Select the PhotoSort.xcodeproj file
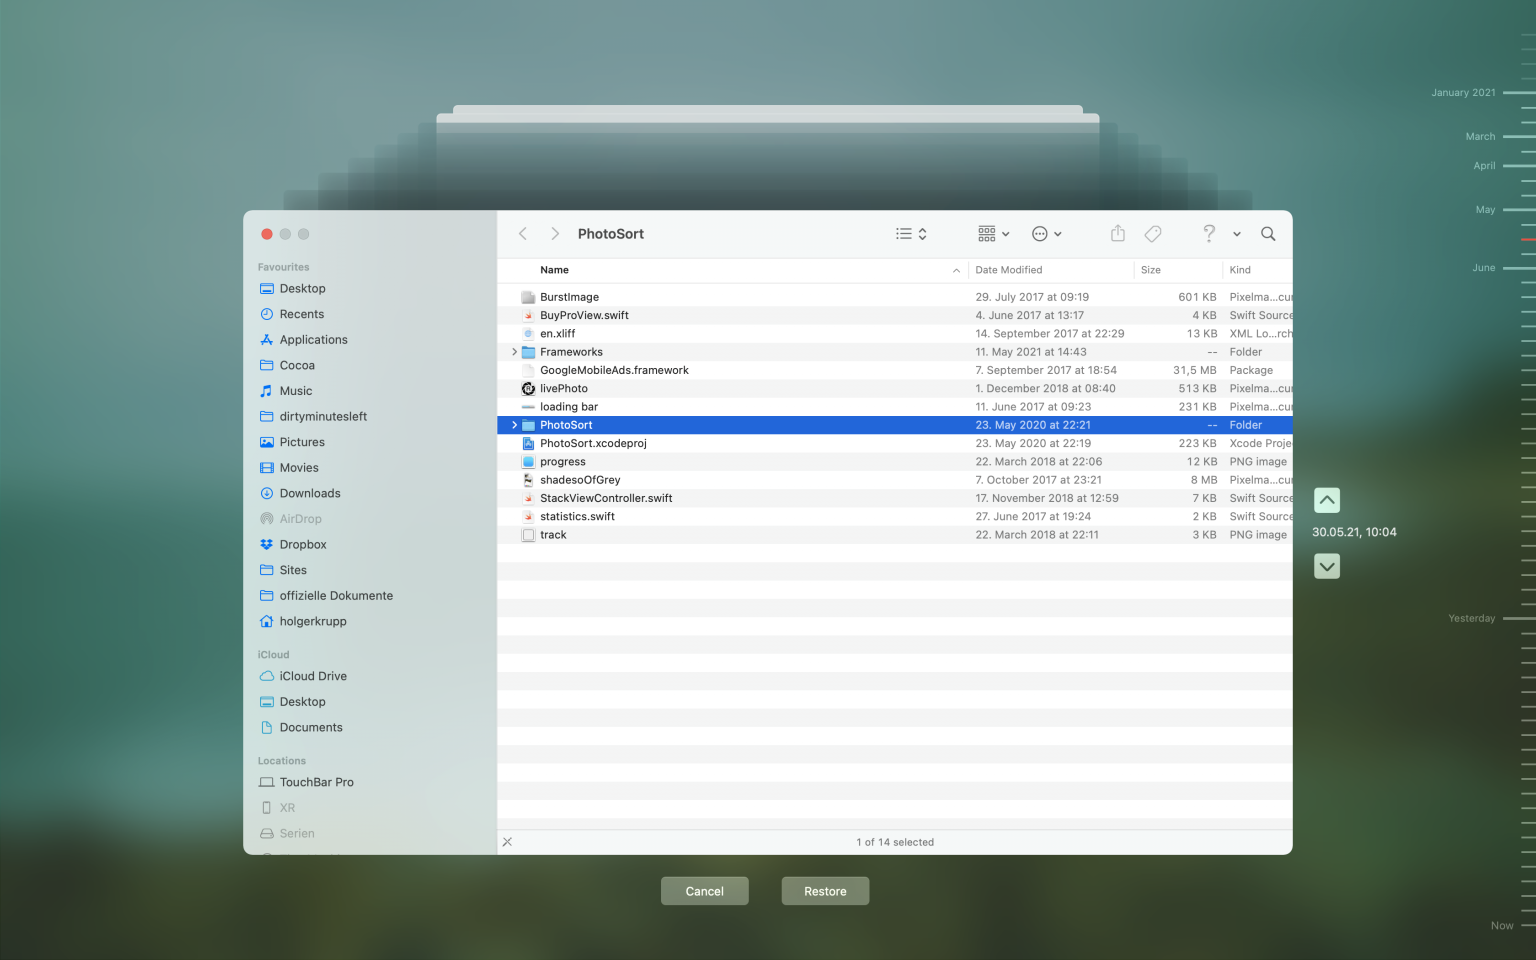This screenshot has height=960, width=1536. tap(593, 444)
